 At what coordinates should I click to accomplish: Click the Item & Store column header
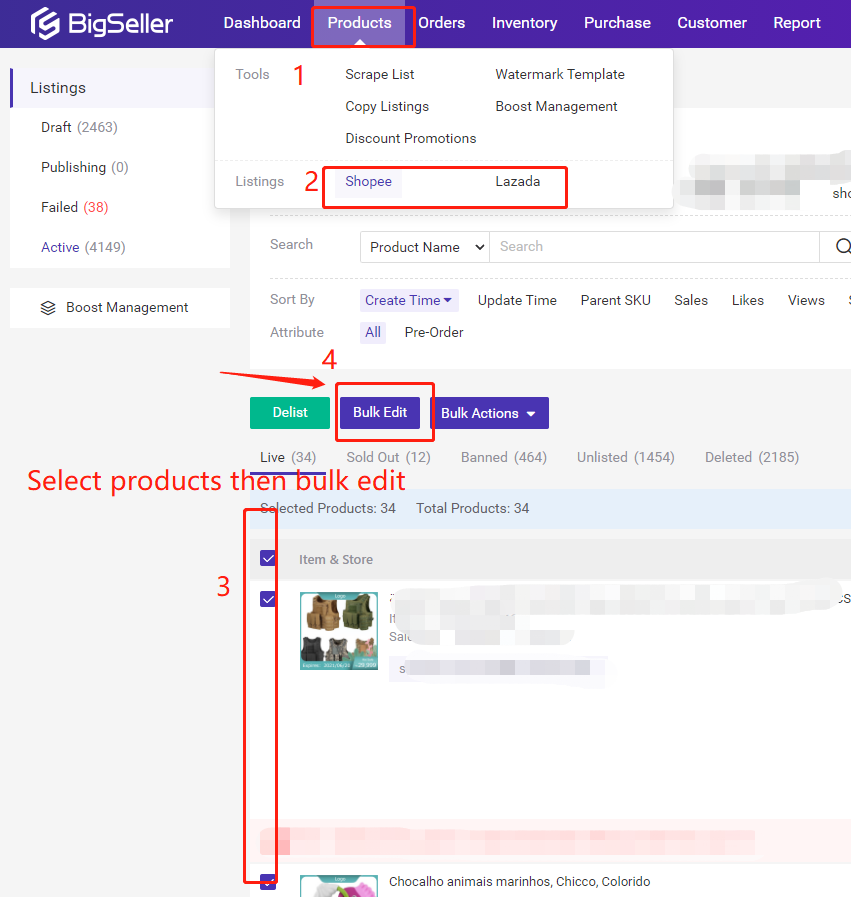[x=336, y=559]
